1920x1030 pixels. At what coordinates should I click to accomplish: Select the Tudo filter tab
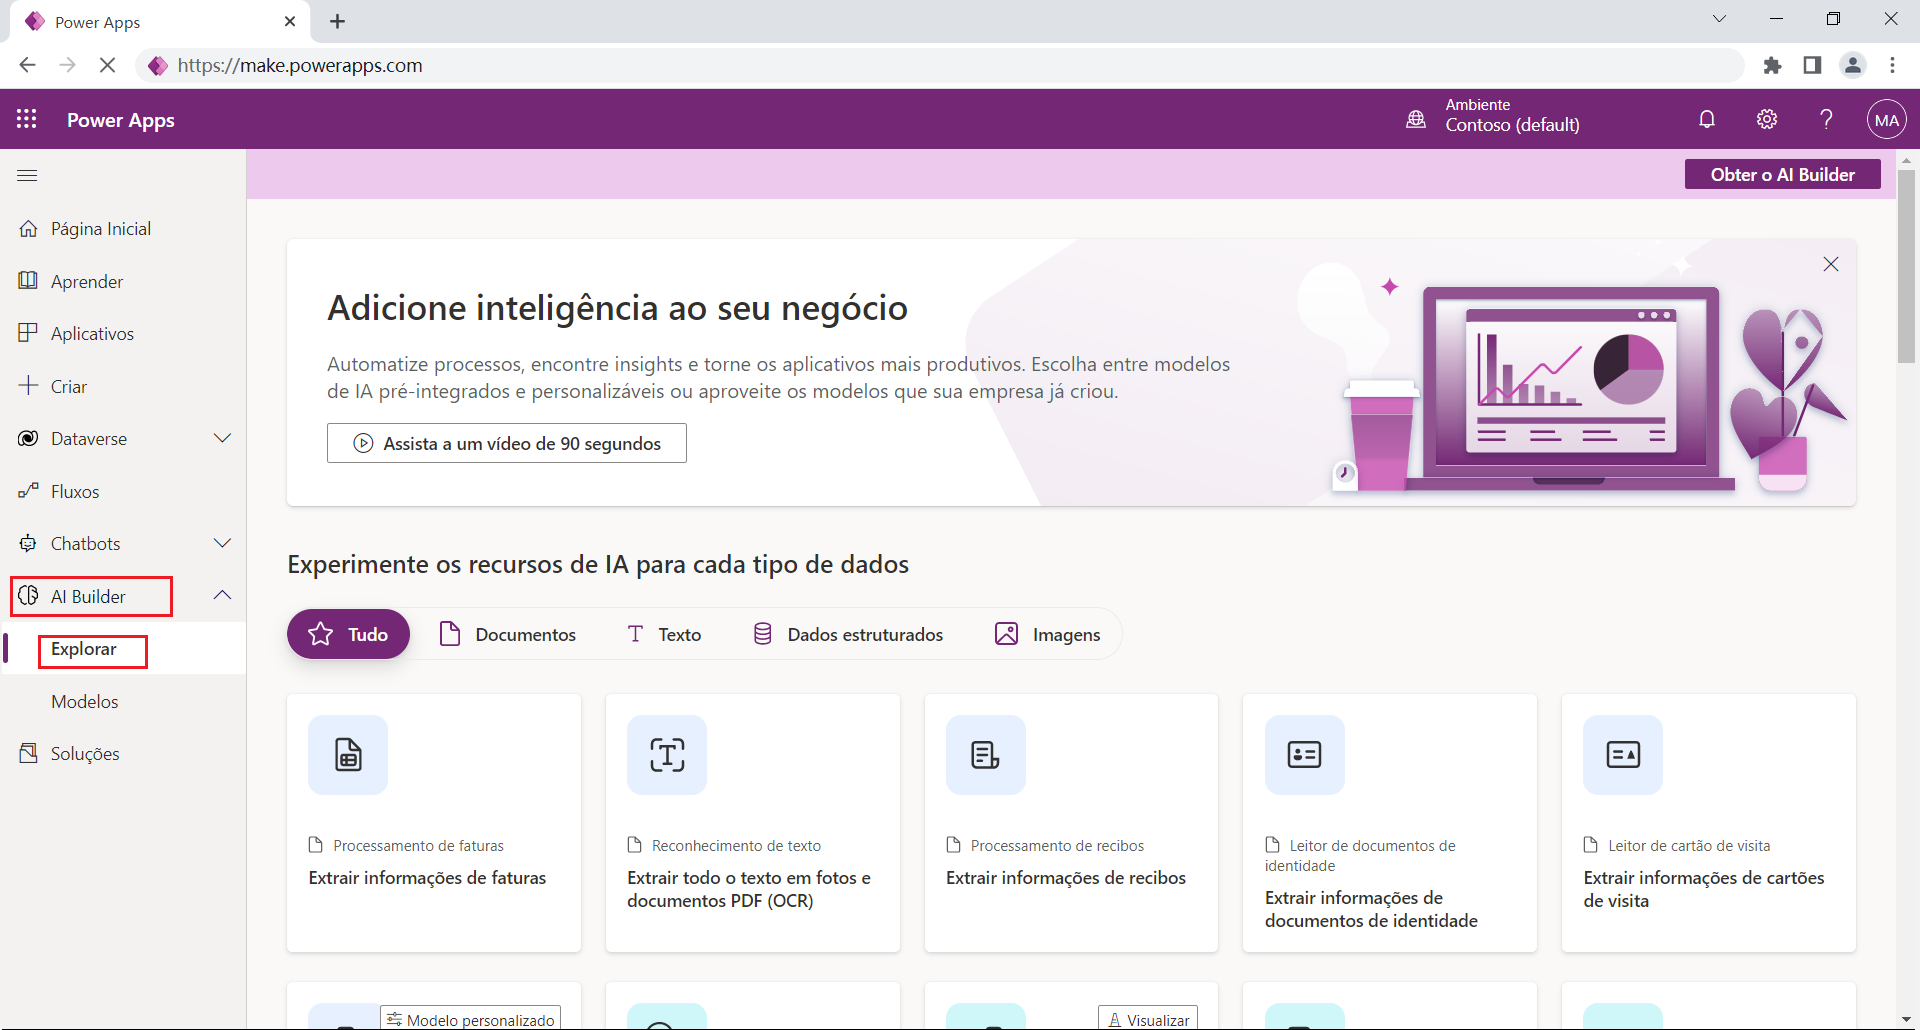(348, 634)
